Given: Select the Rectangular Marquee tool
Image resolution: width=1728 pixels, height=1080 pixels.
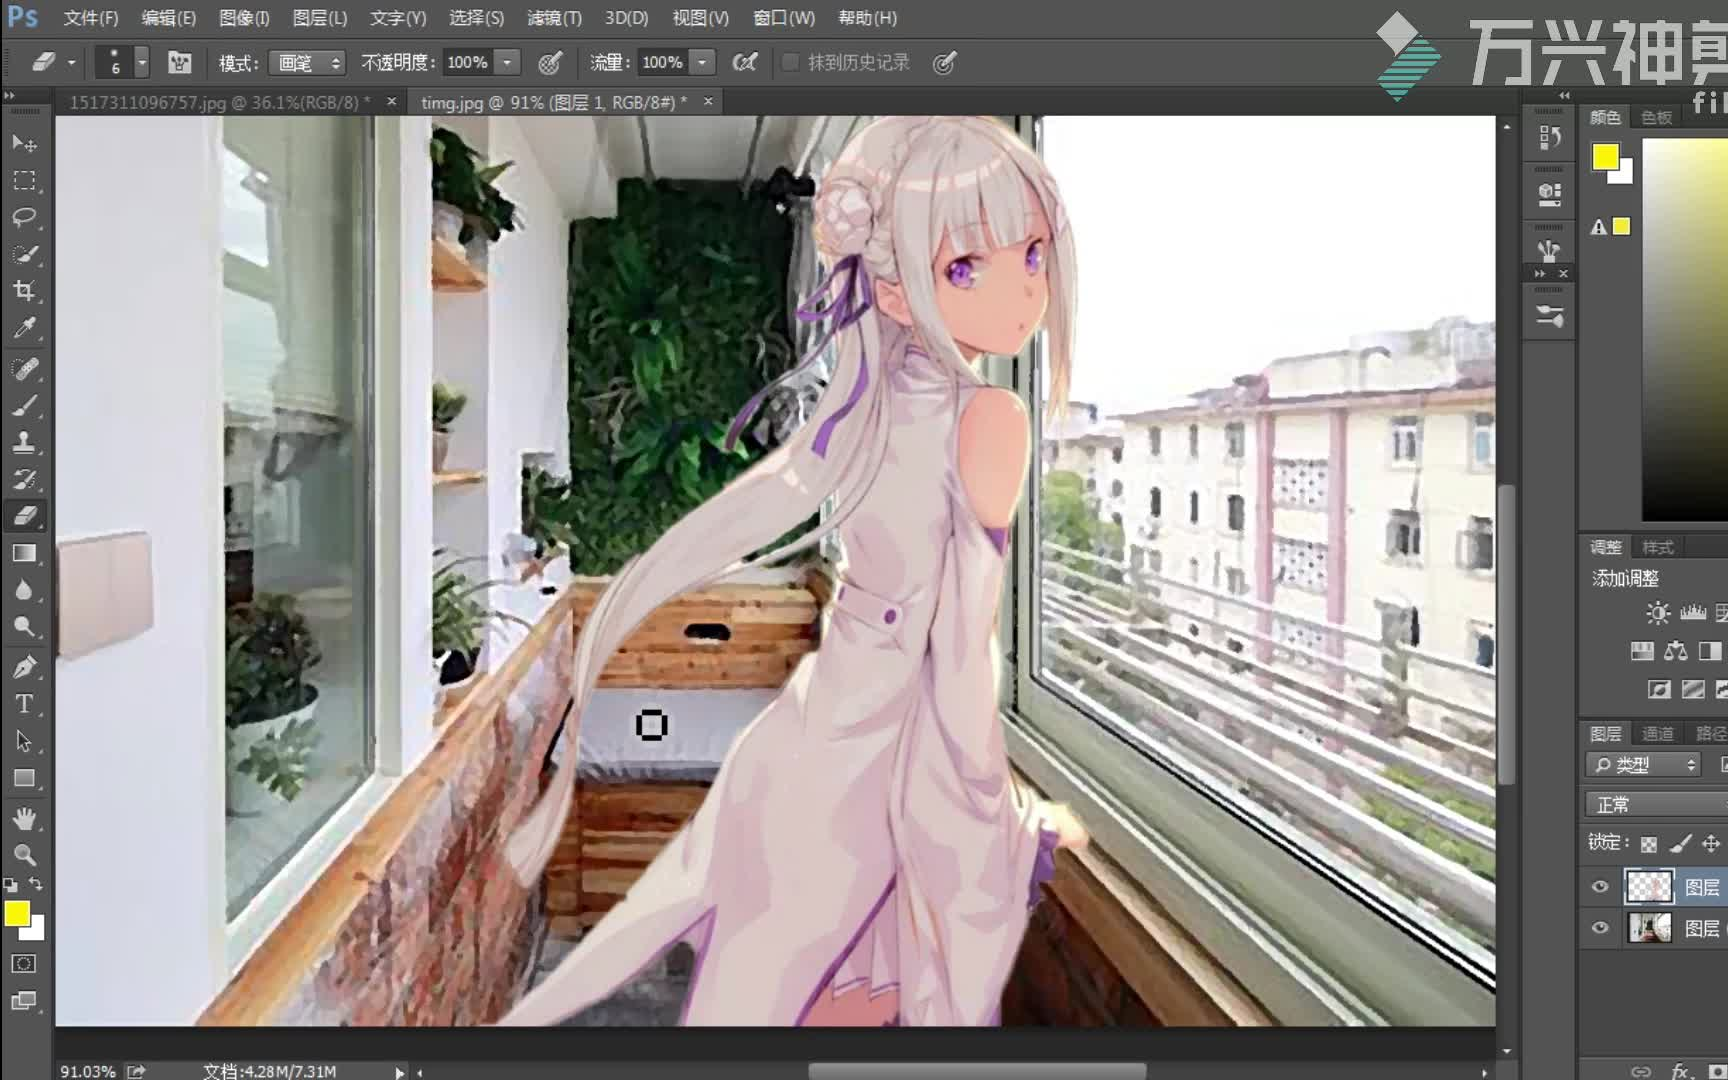Looking at the screenshot, I should (x=24, y=181).
